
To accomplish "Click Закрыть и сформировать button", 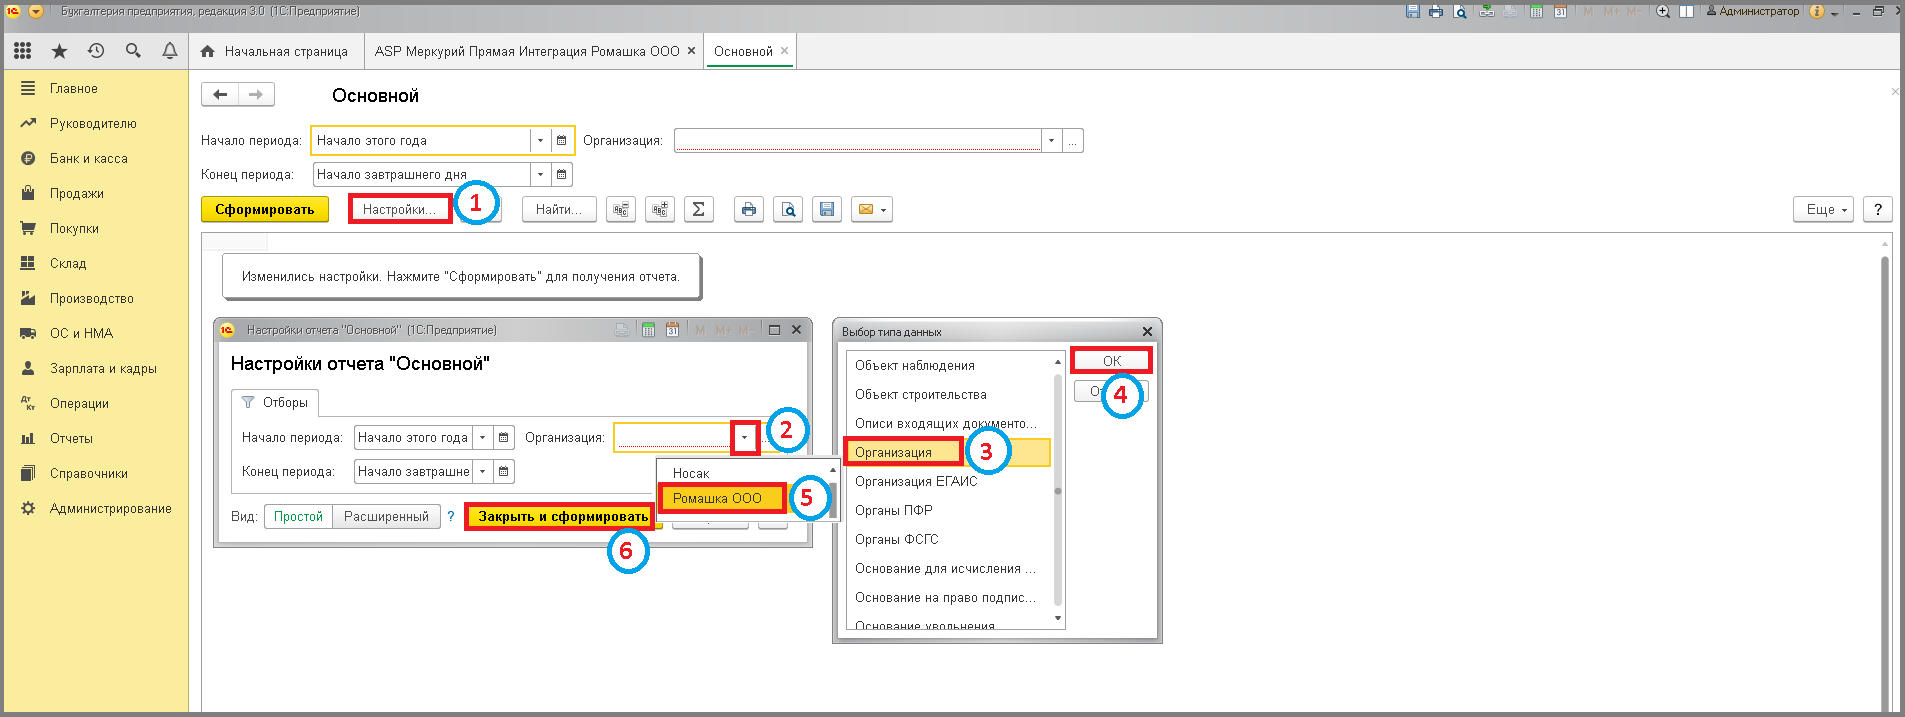I will coord(562,517).
